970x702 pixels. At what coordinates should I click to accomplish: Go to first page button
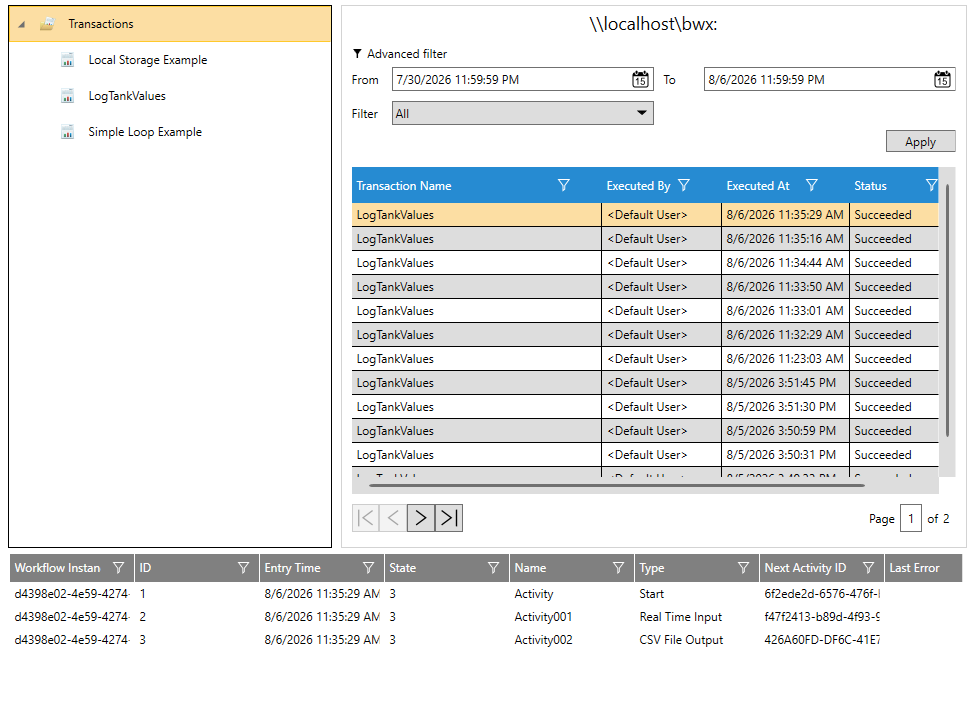pos(366,518)
